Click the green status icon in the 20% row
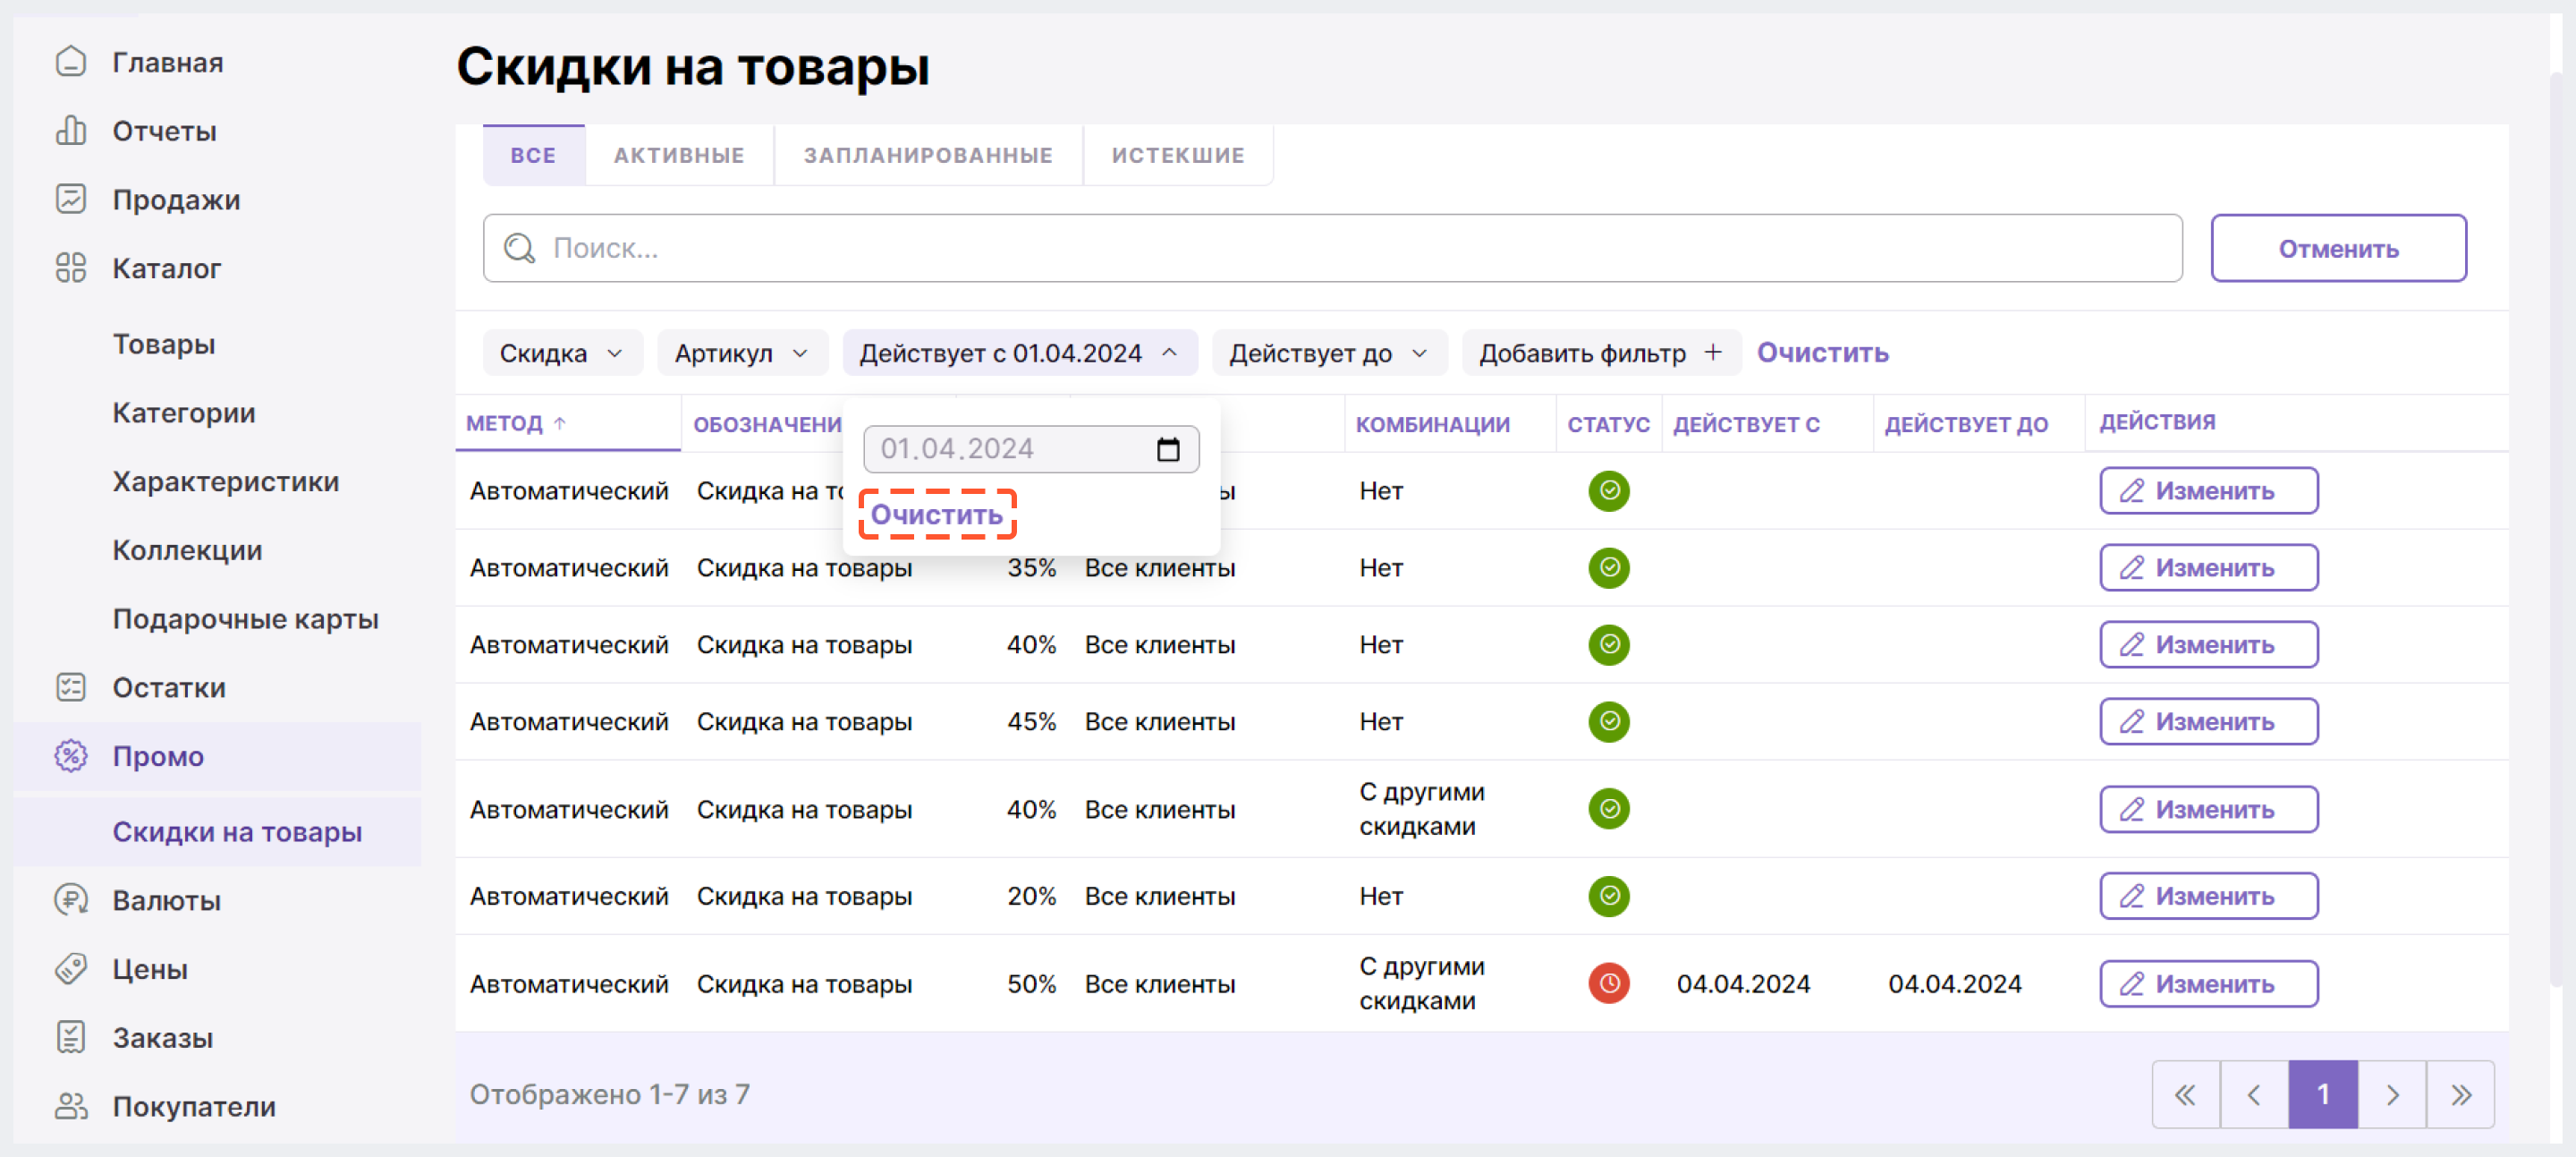This screenshot has width=2576, height=1157. [x=1608, y=896]
